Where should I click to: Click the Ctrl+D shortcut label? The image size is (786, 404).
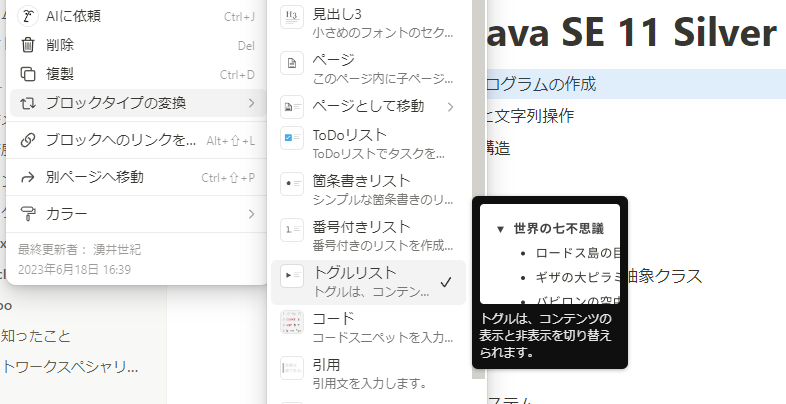pos(237,75)
